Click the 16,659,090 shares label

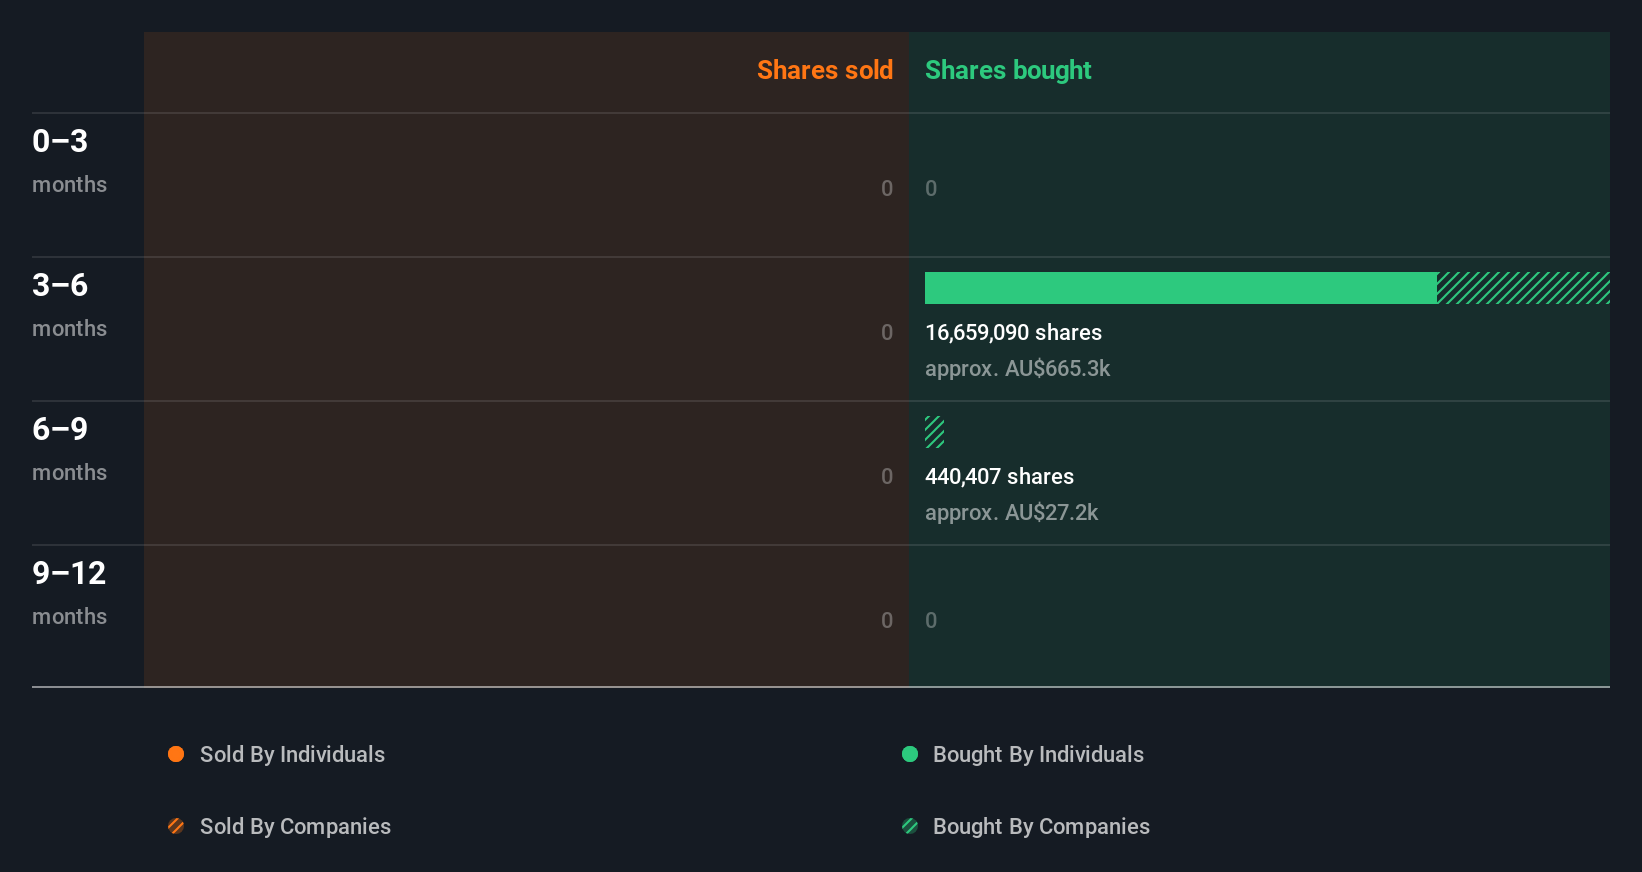pyautogui.click(x=1013, y=332)
